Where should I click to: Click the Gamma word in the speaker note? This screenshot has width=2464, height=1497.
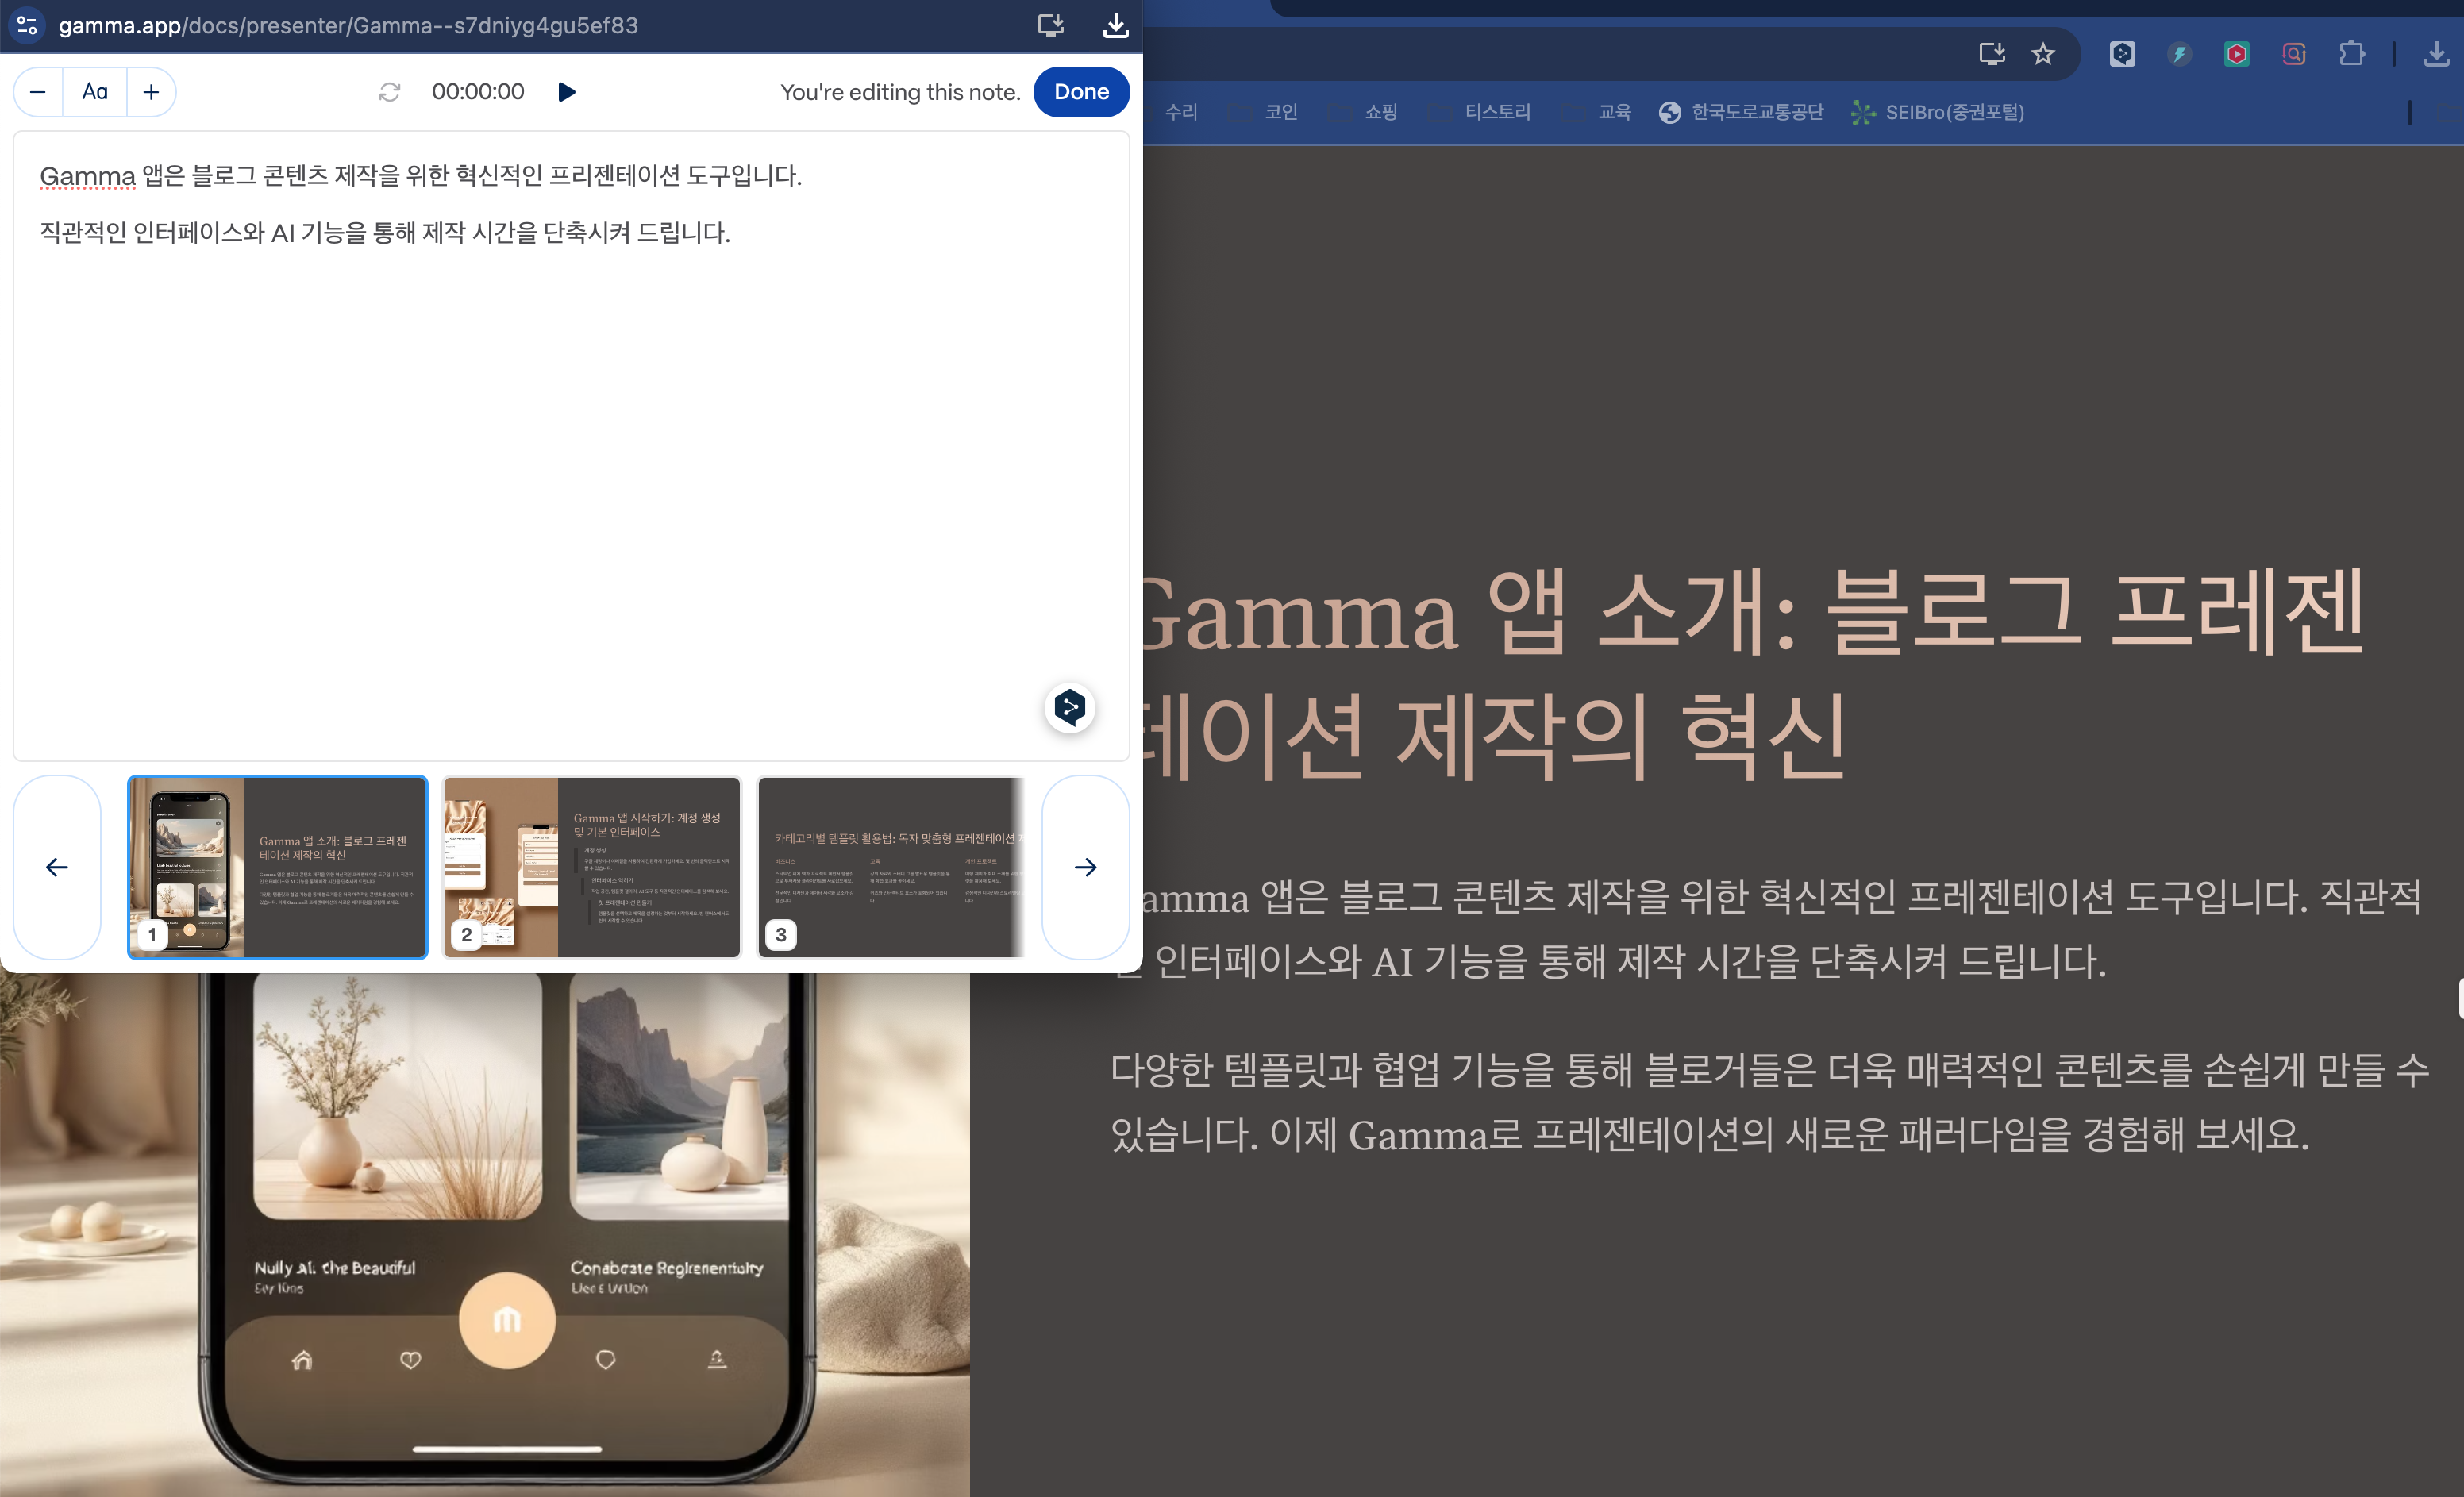[x=87, y=176]
